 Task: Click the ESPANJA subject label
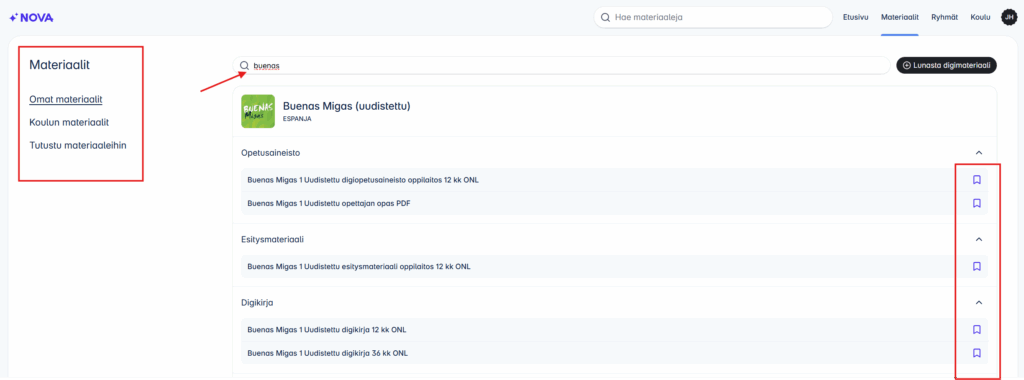click(x=297, y=119)
